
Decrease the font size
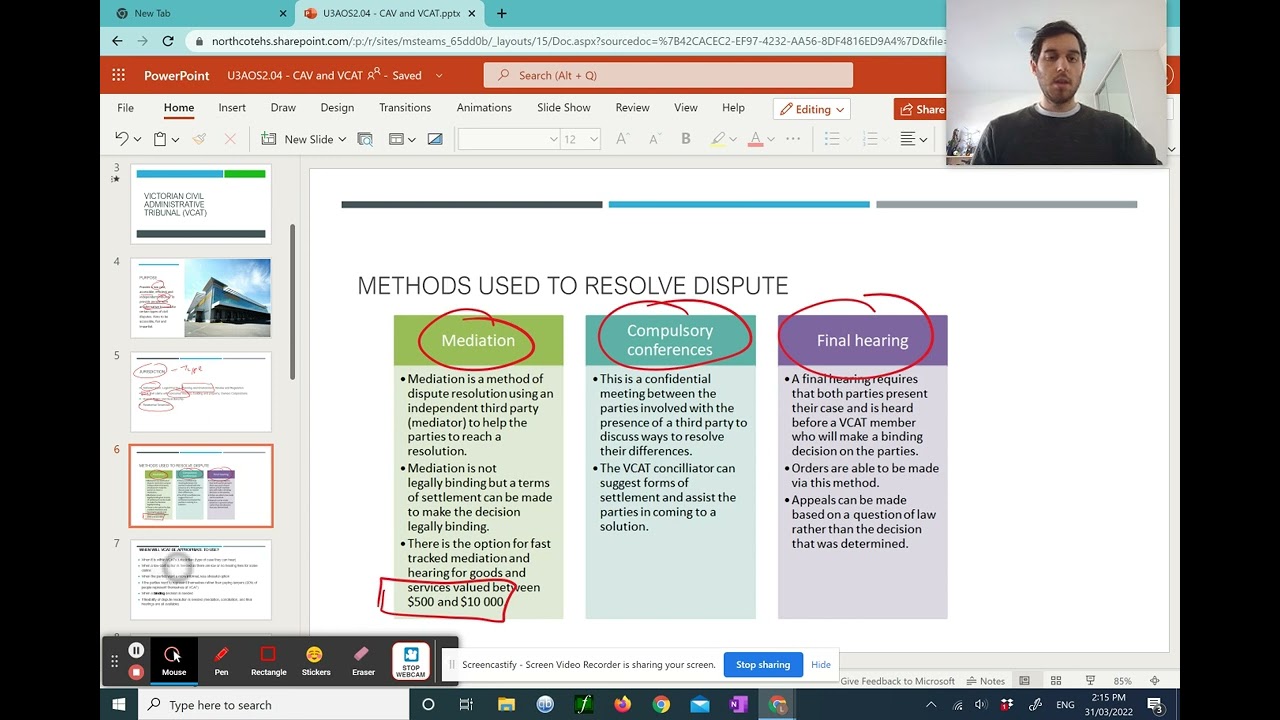[x=653, y=139]
